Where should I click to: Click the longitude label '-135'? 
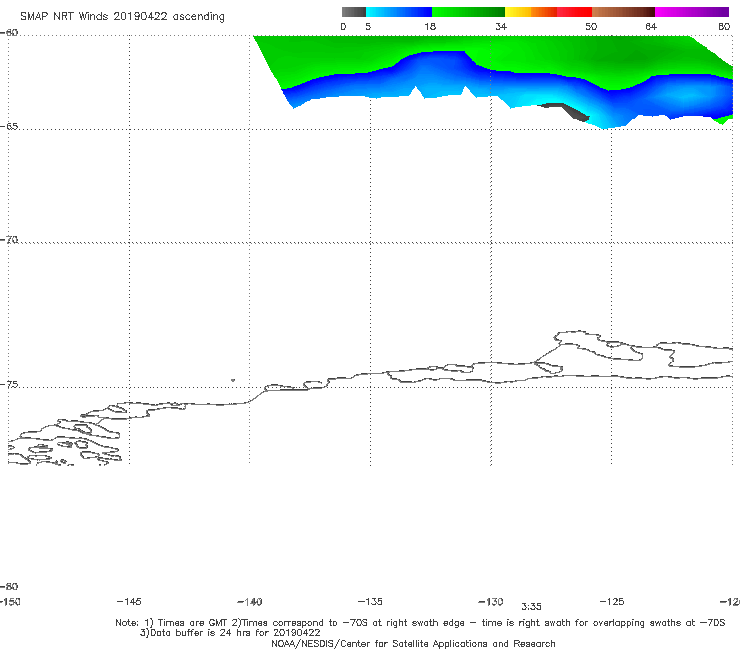[370, 602]
